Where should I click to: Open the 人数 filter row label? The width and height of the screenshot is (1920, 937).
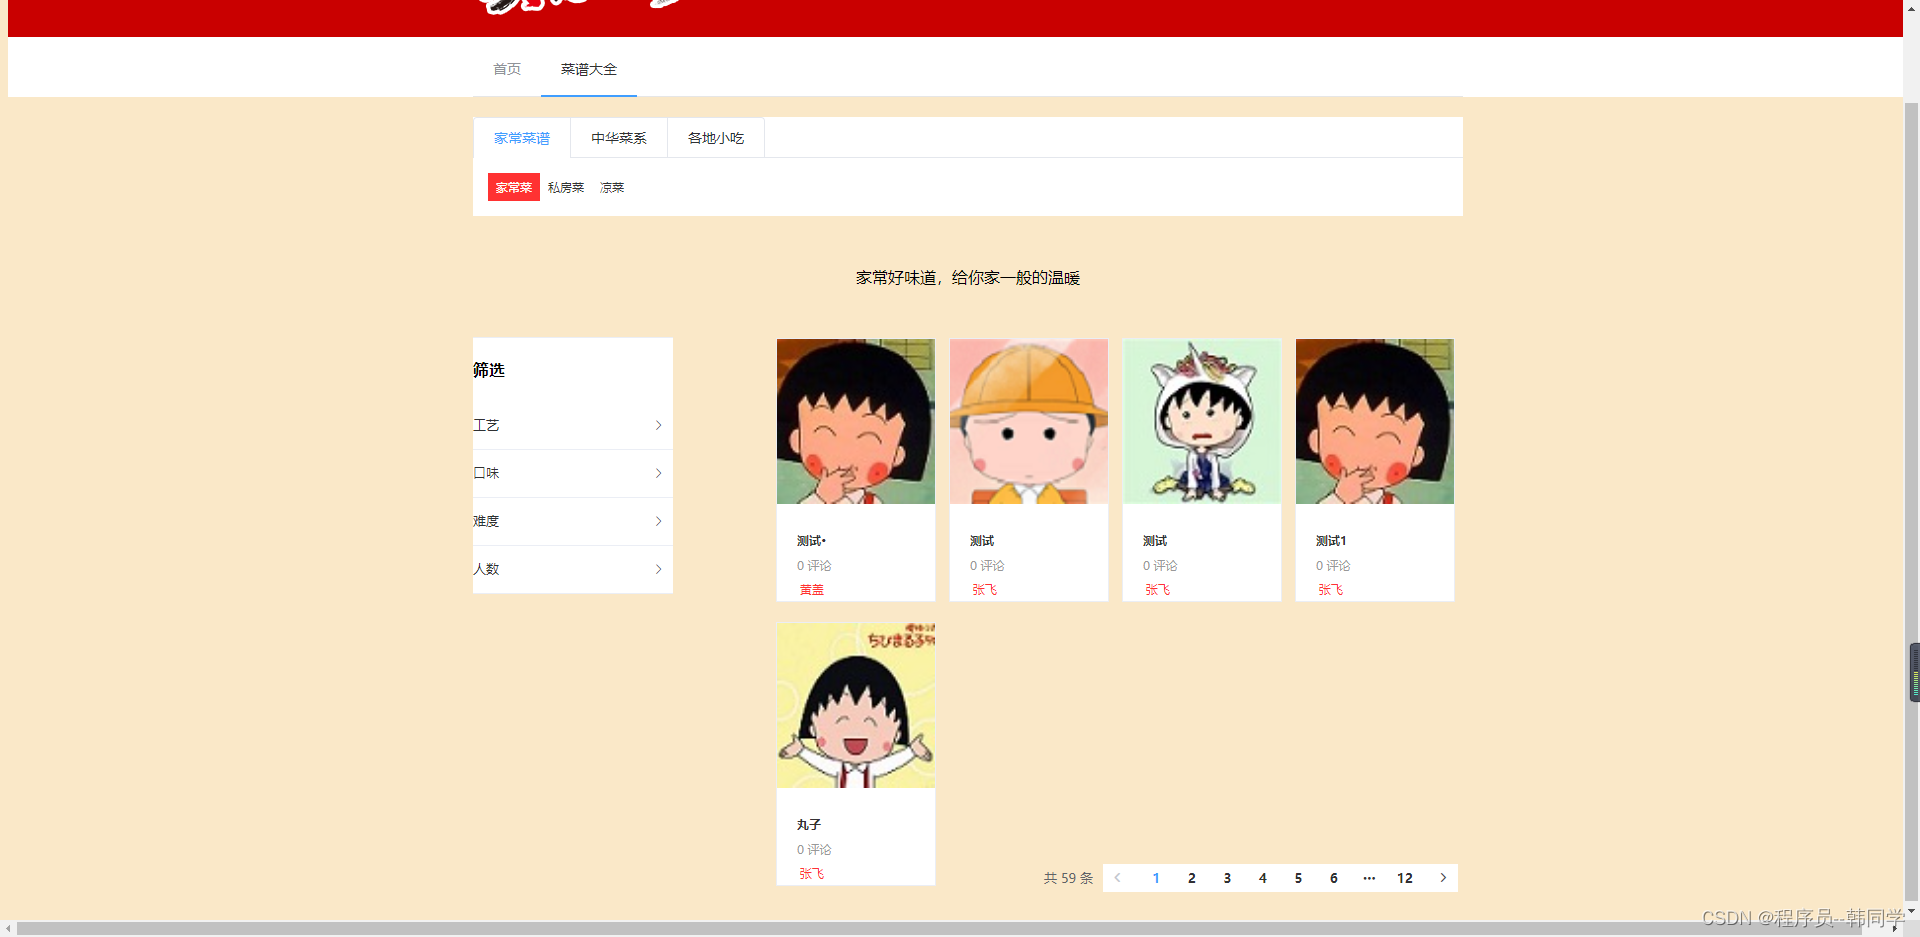486,569
